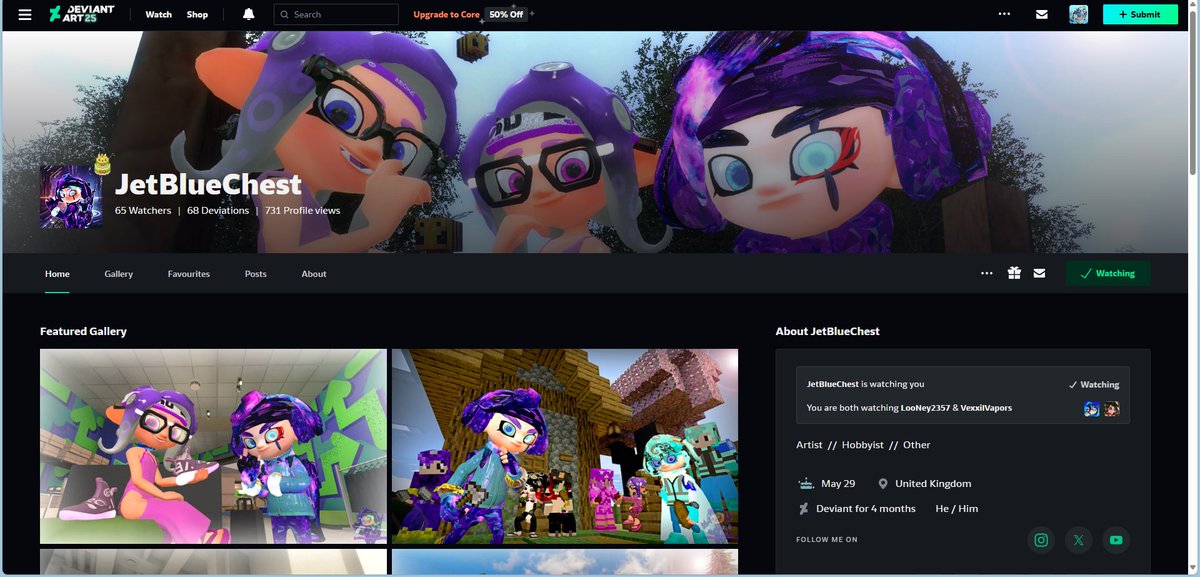Open the hamburger navigation menu
The image size is (1200, 577).
(x=25, y=15)
